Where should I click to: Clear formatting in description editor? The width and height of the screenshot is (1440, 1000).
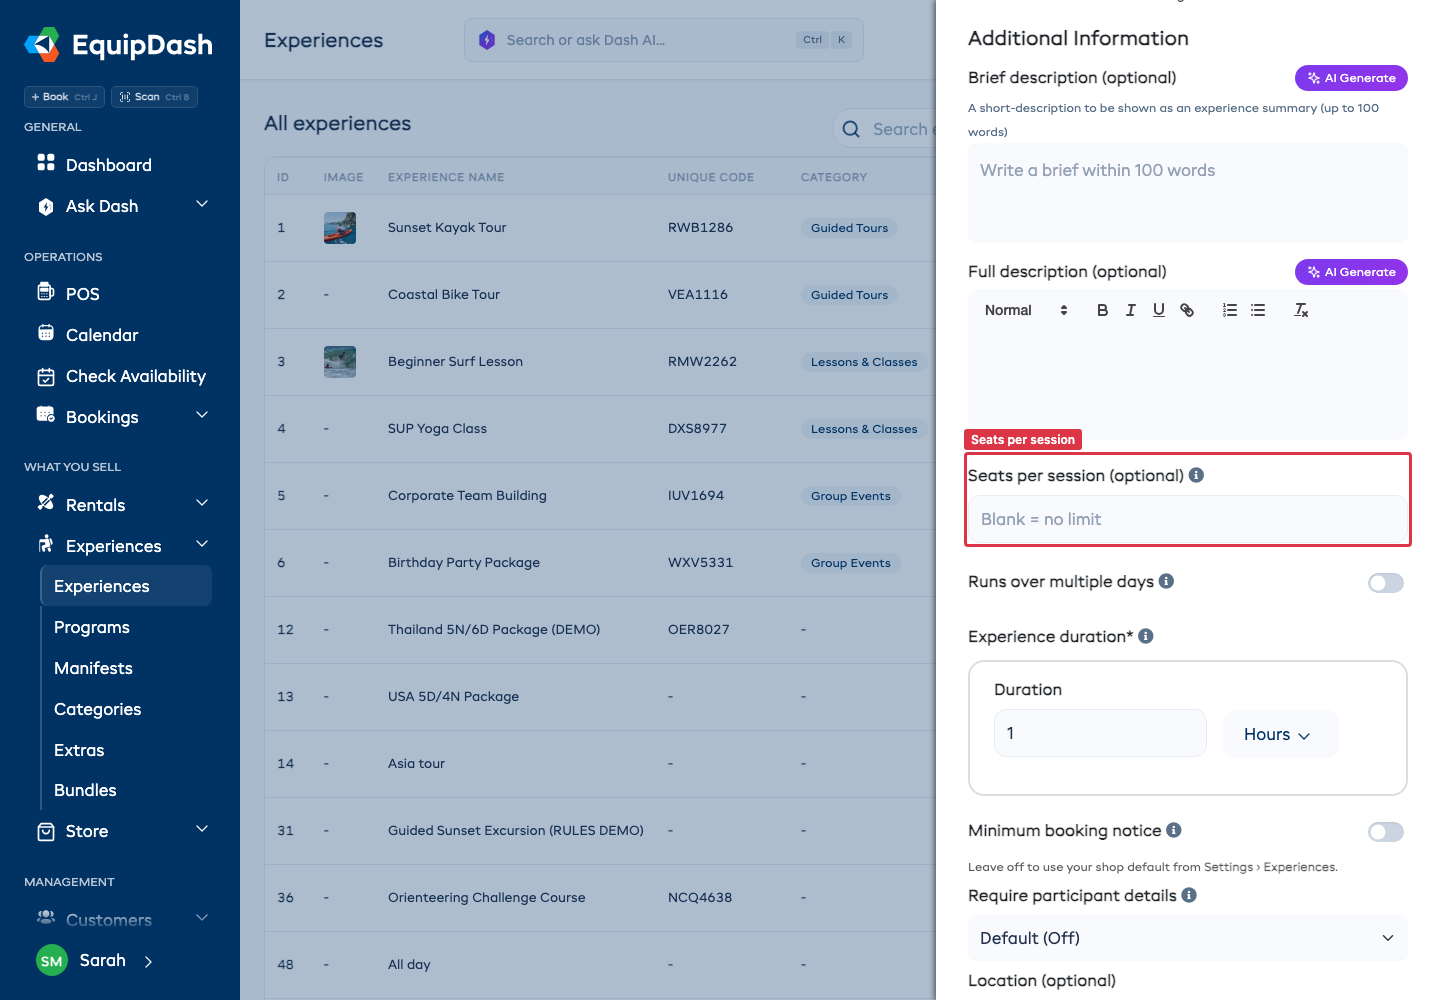point(1301,310)
